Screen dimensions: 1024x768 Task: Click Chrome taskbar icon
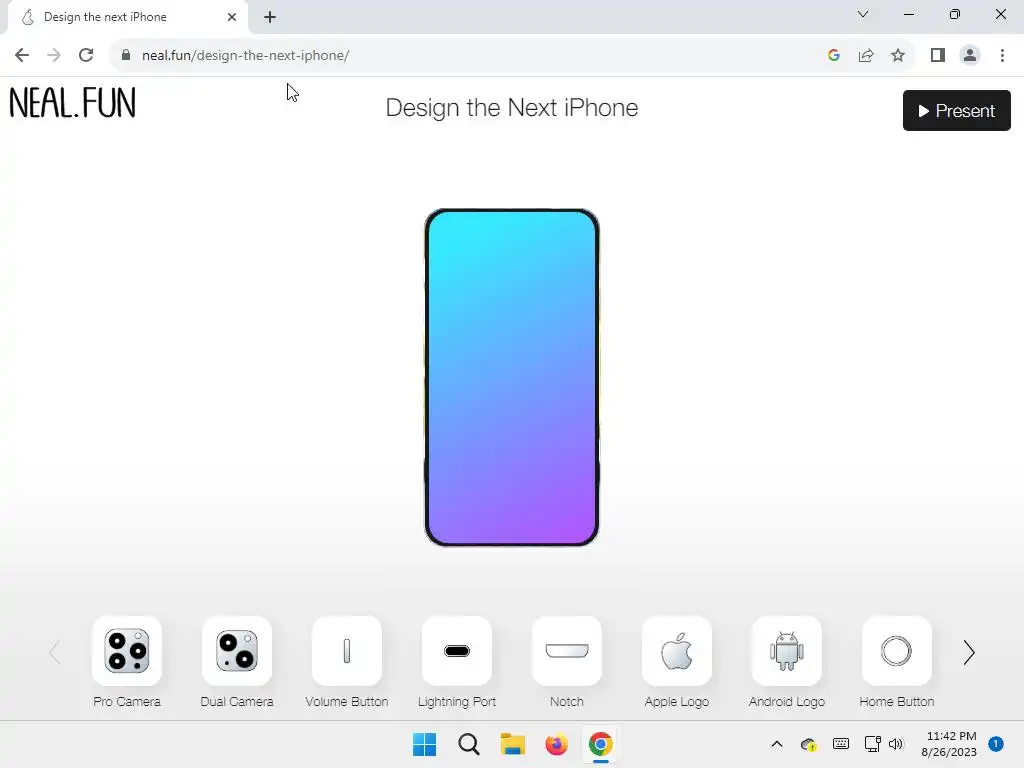601,744
